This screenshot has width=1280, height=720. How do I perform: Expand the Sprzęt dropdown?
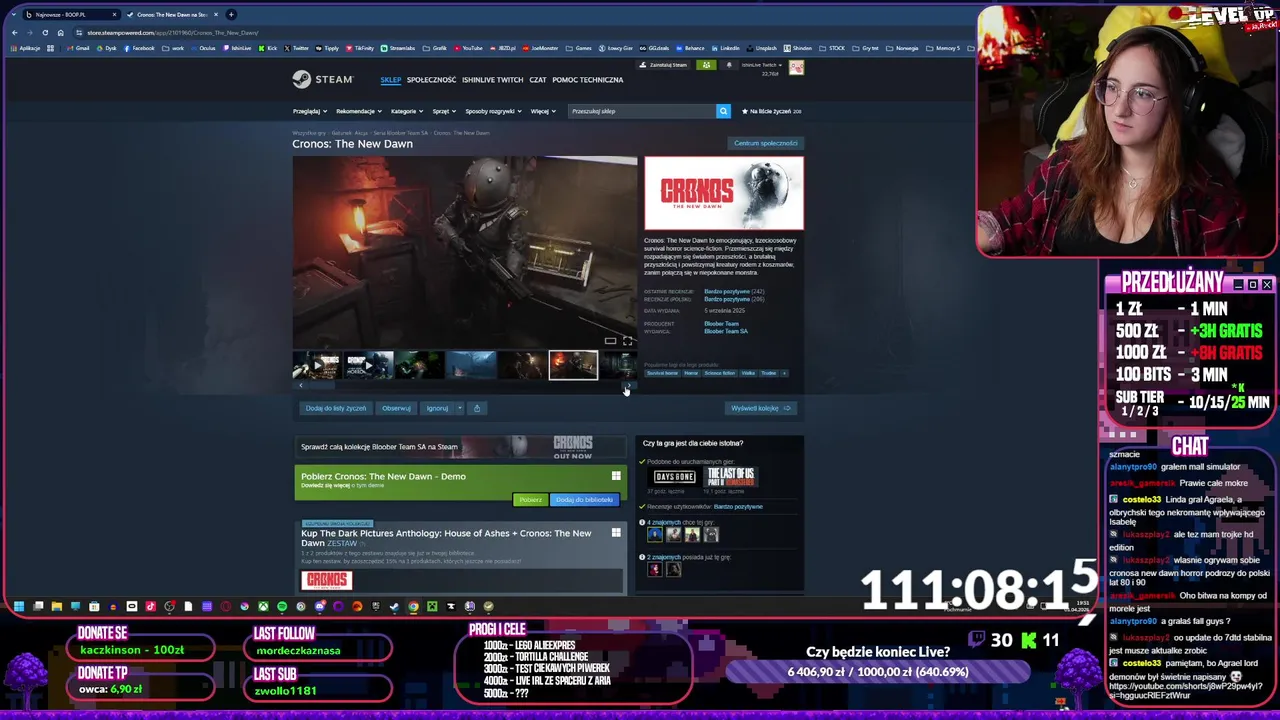point(444,111)
